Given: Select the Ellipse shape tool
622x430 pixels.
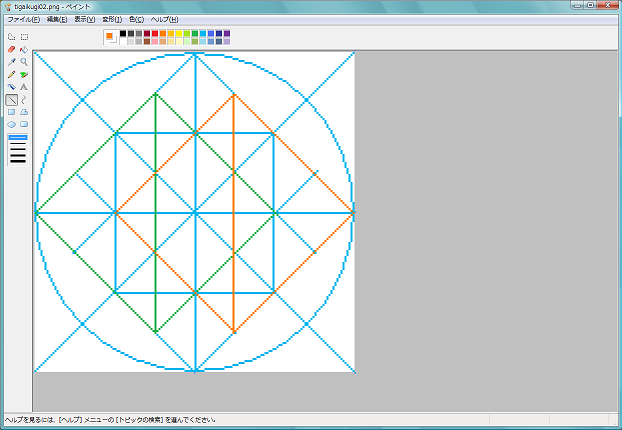Looking at the screenshot, I should (x=12, y=125).
